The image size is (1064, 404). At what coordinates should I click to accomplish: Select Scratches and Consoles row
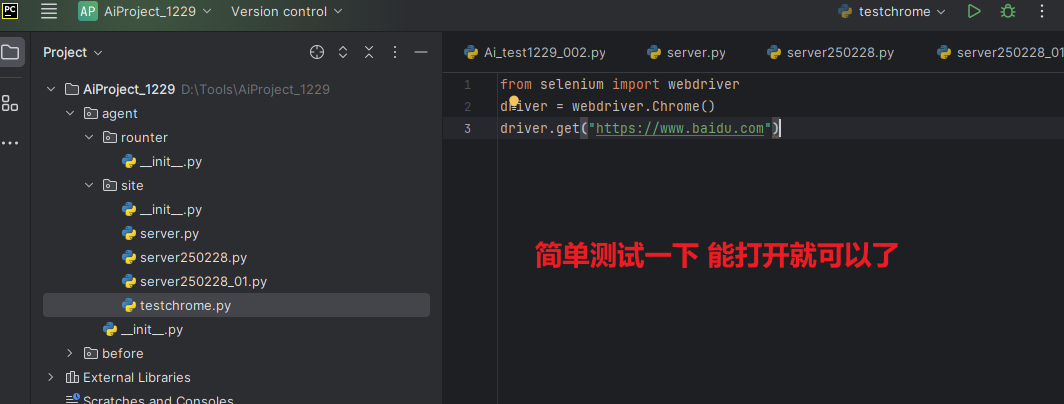(236, 398)
